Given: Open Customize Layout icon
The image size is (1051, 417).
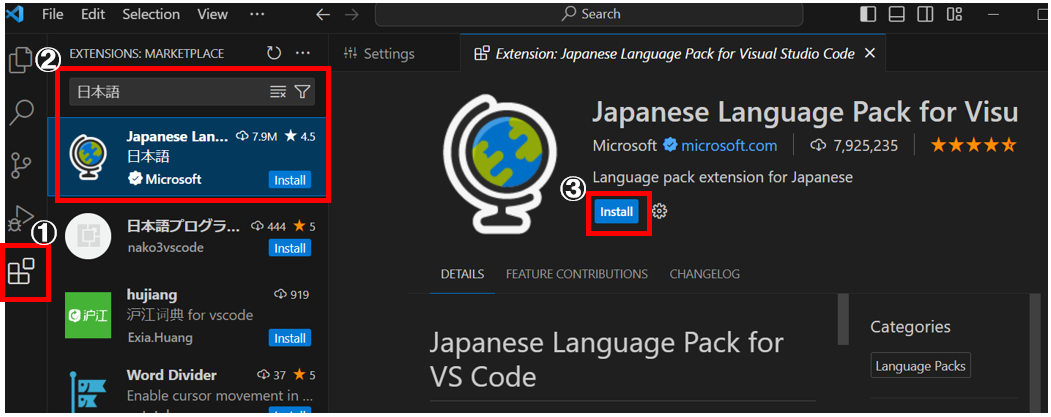Looking at the screenshot, I should 954,14.
